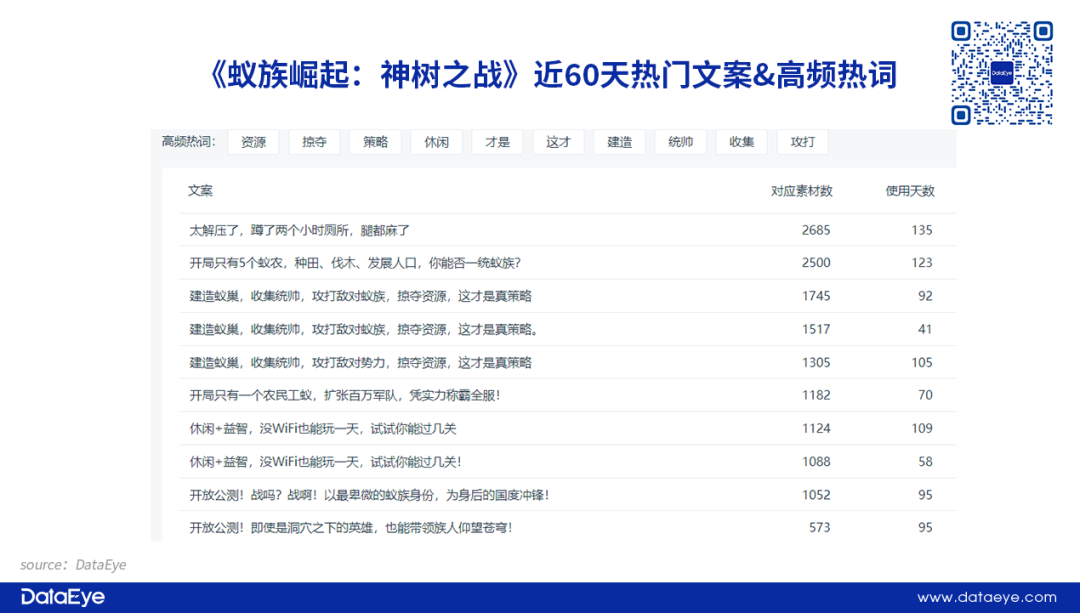Click the usage days value 109

pos(922,428)
